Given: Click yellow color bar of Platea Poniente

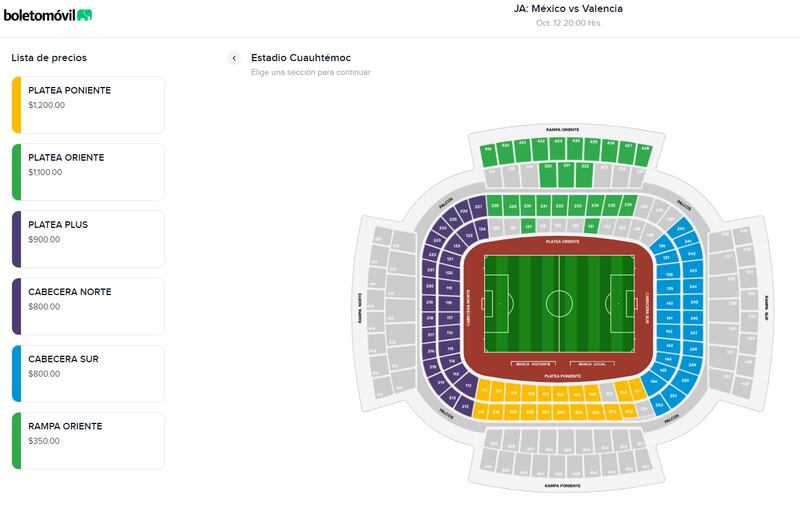Looking at the screenshot, I should [x=16, y=105].
